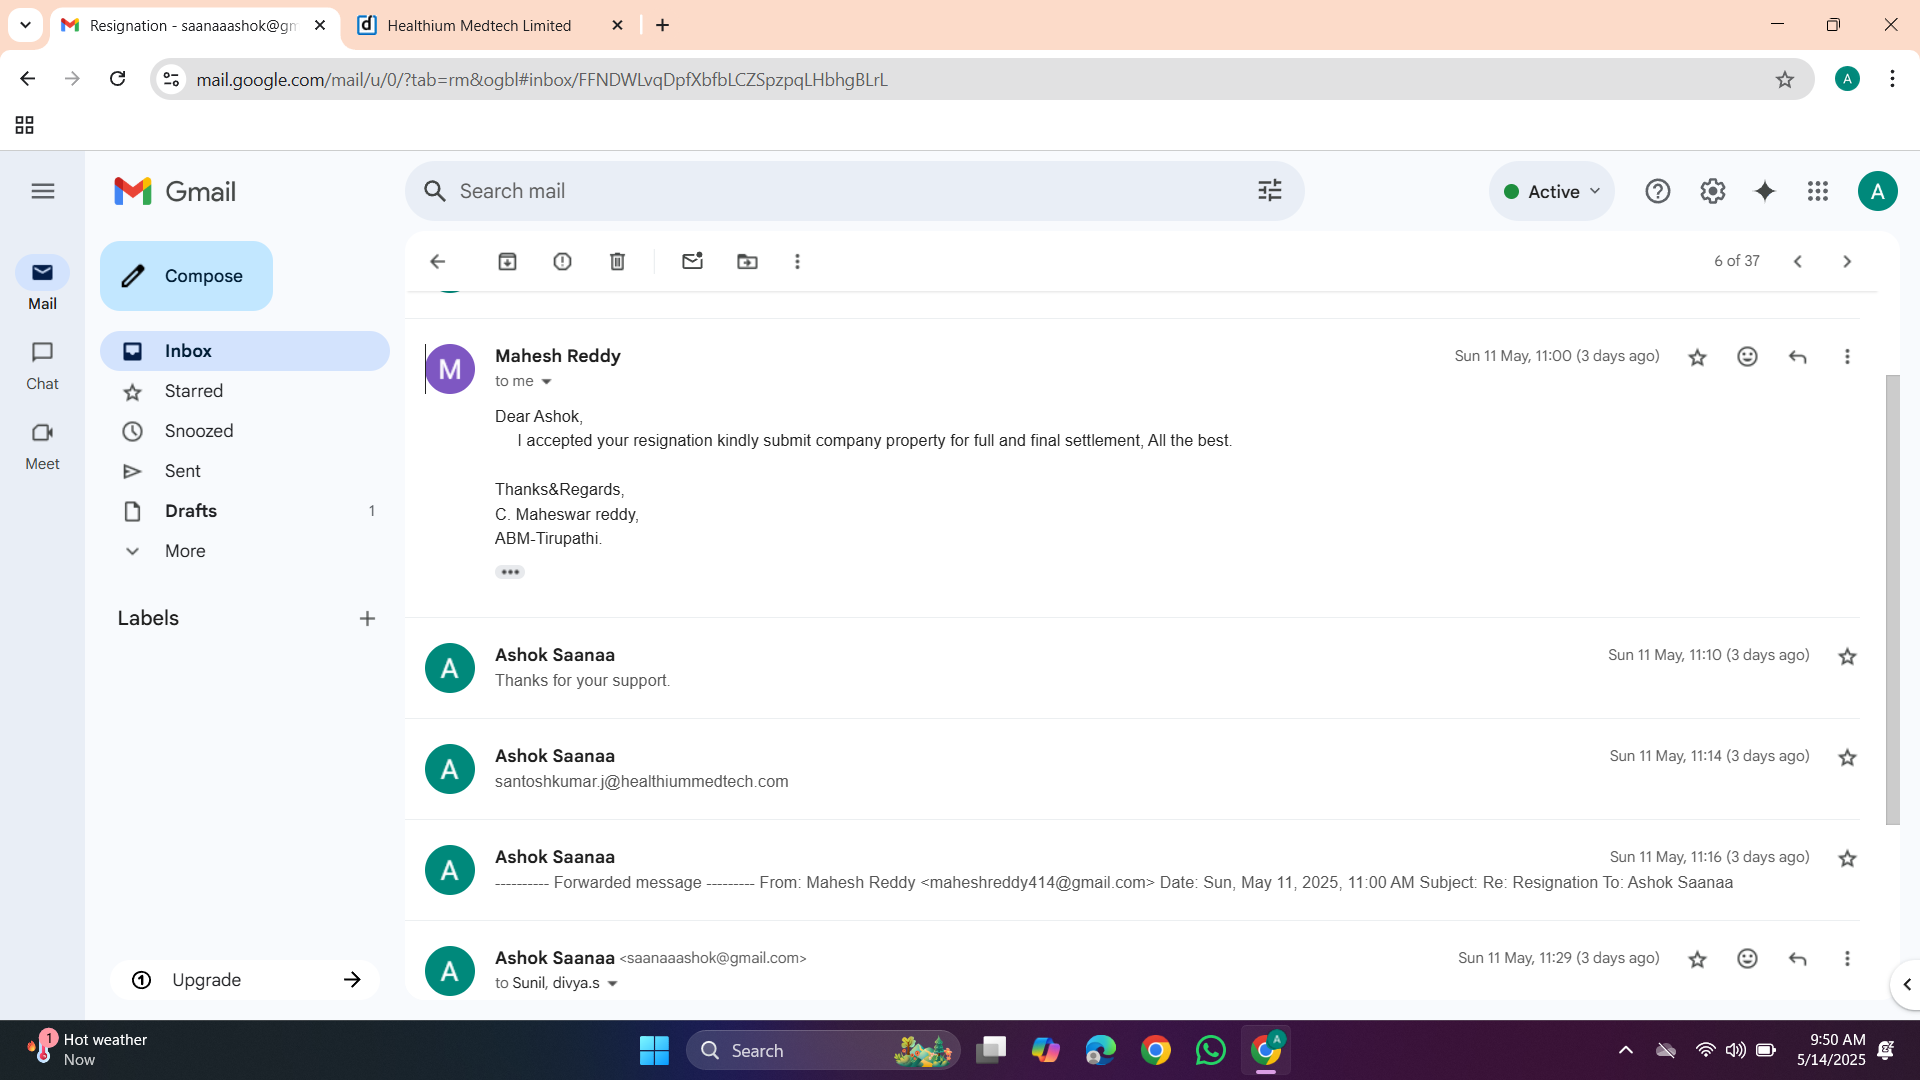The height and width of the screenshot is (1080, 1920).
Task: Open the Sent folder
Action: click(182, 471)
